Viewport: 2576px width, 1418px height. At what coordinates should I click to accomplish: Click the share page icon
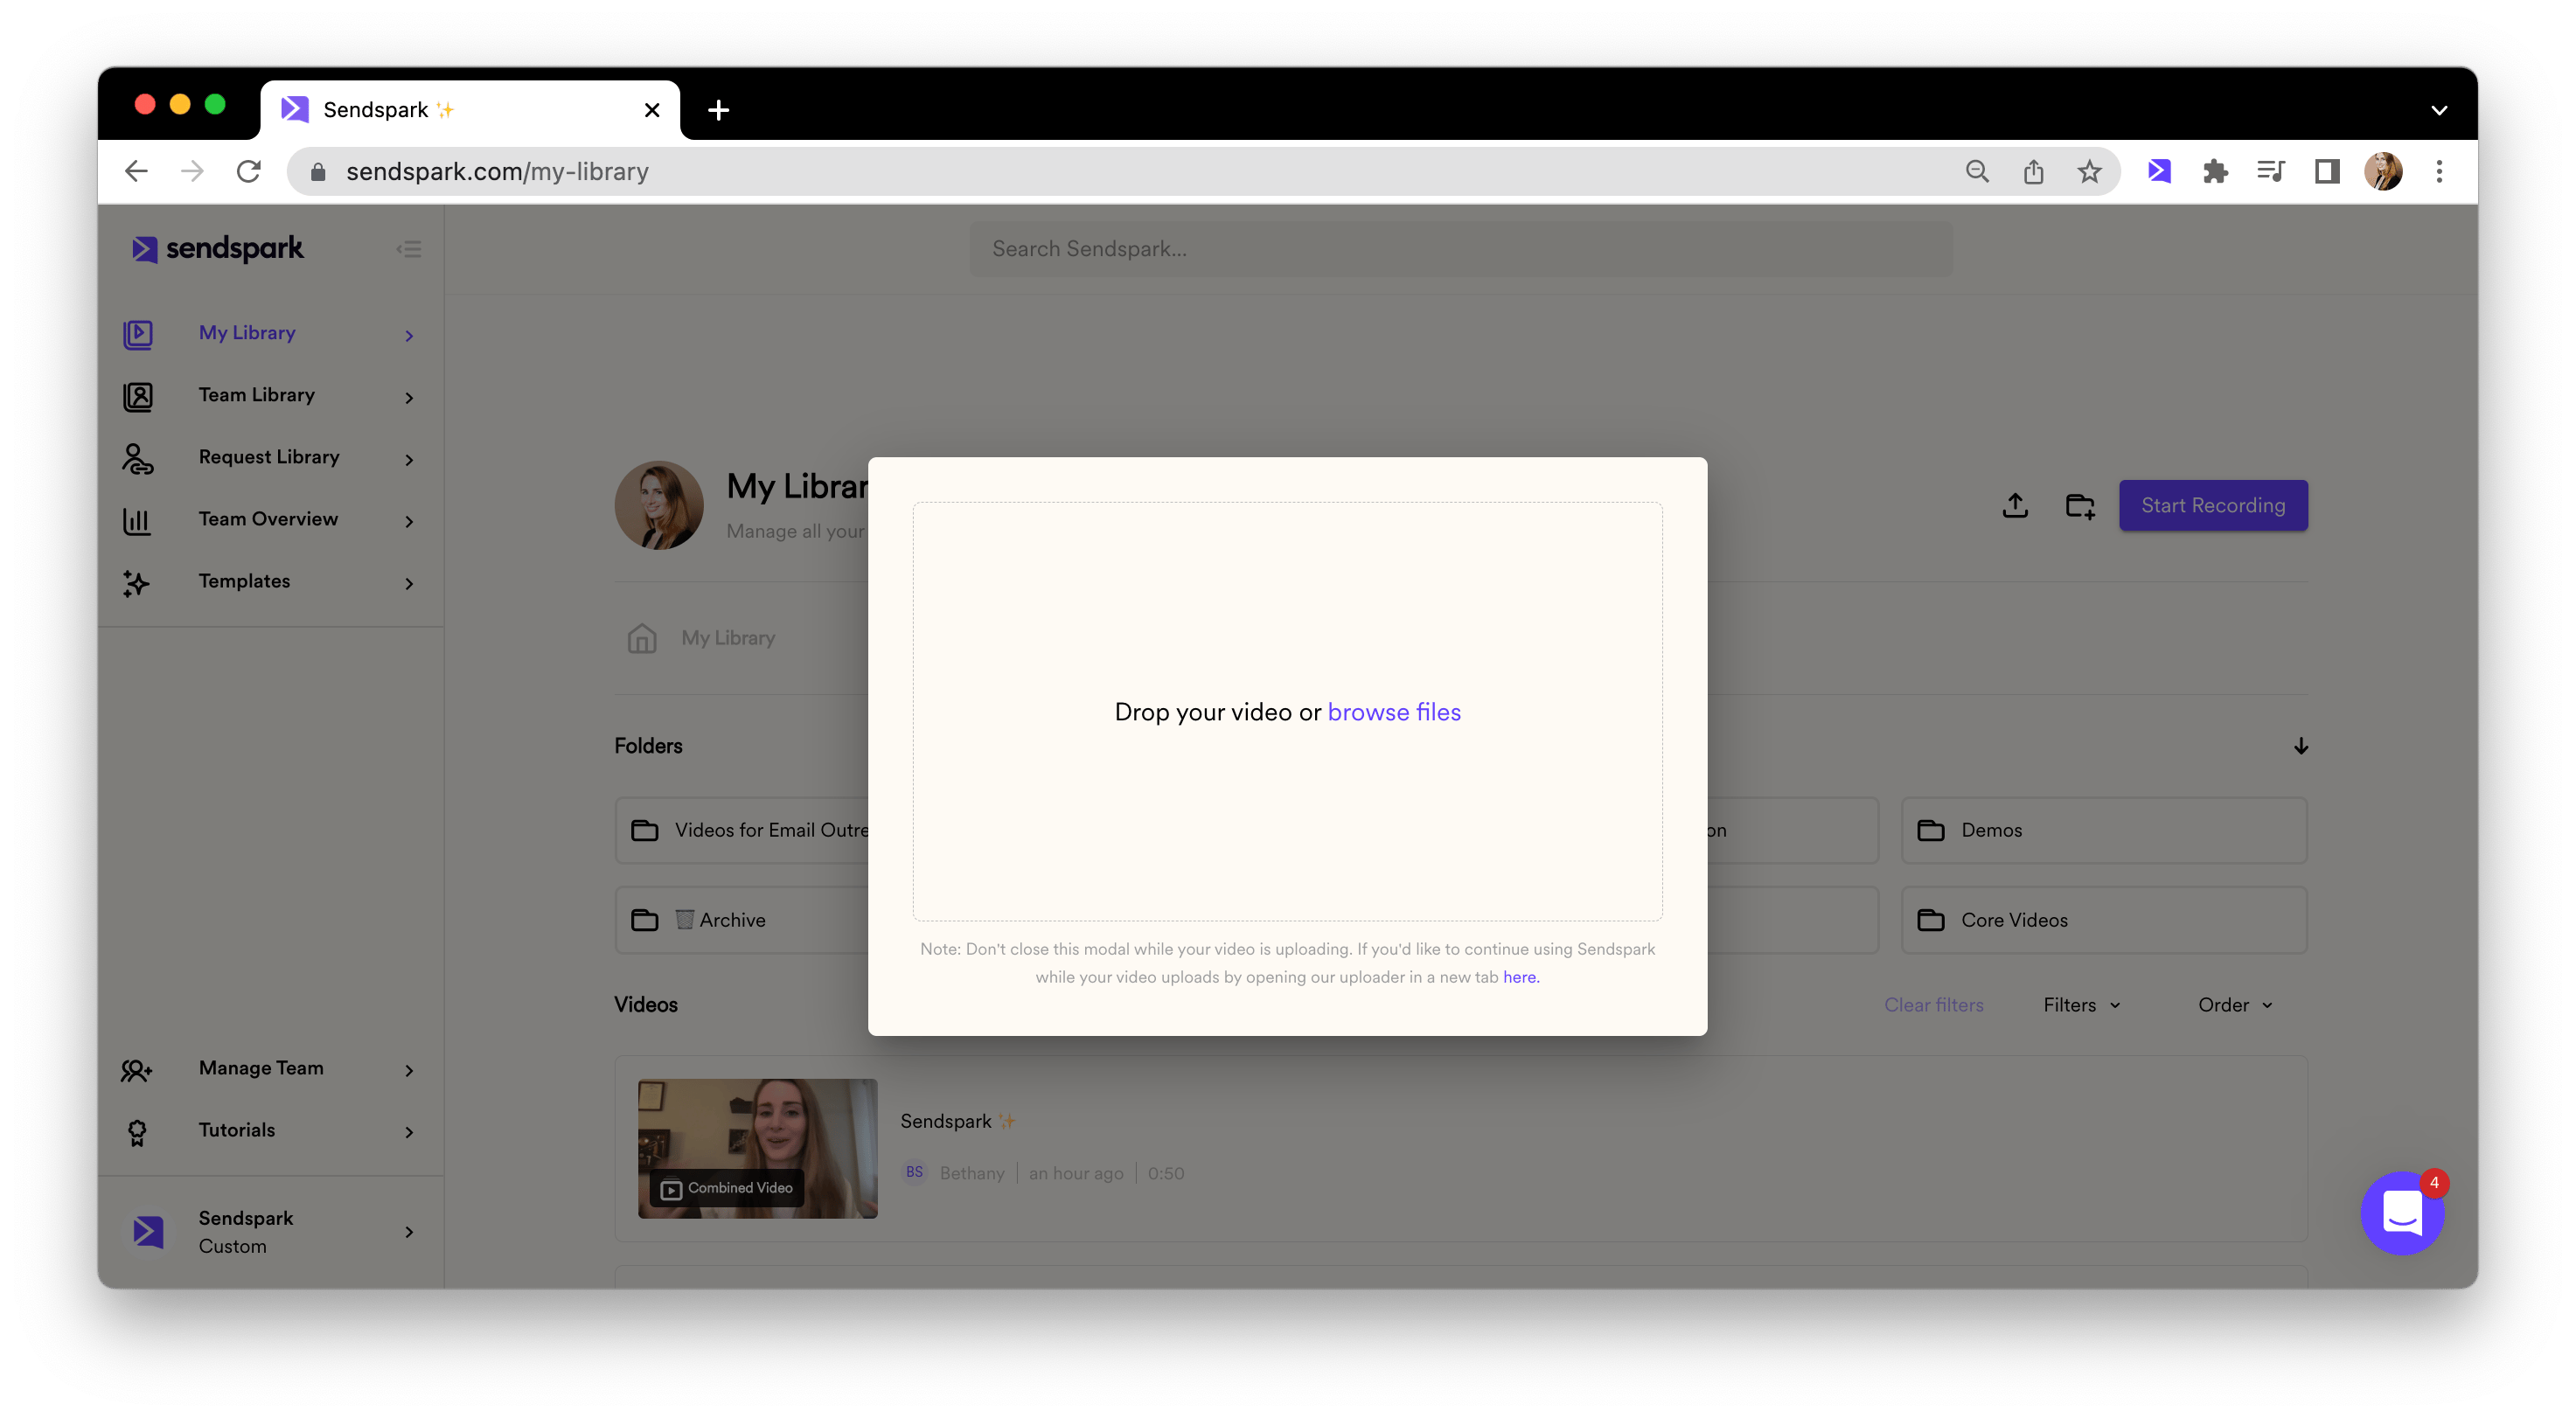[2033, 172]
